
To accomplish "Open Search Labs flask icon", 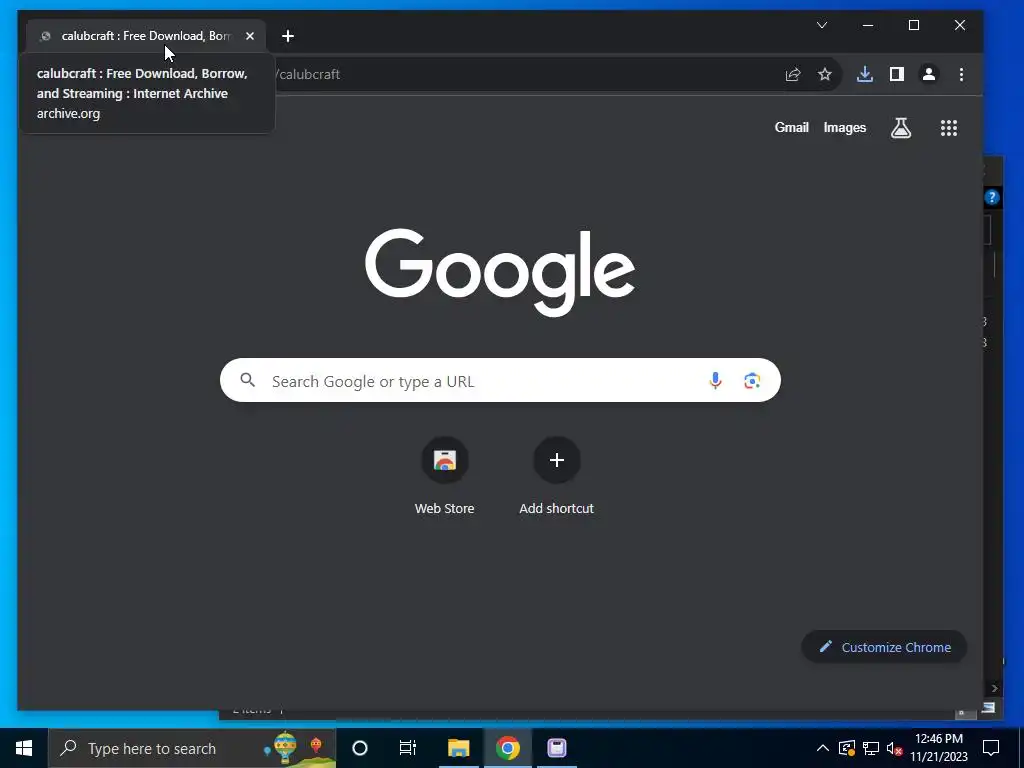I will 901,128.
